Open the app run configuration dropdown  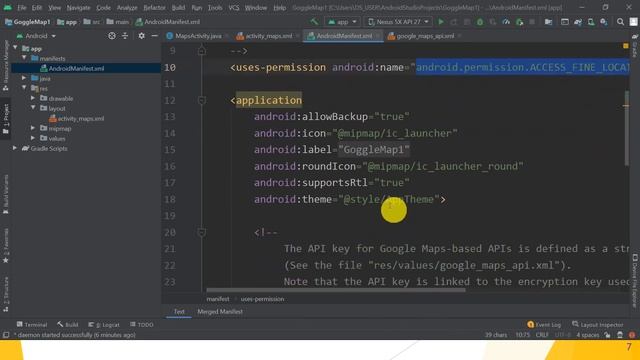point(342,22)
